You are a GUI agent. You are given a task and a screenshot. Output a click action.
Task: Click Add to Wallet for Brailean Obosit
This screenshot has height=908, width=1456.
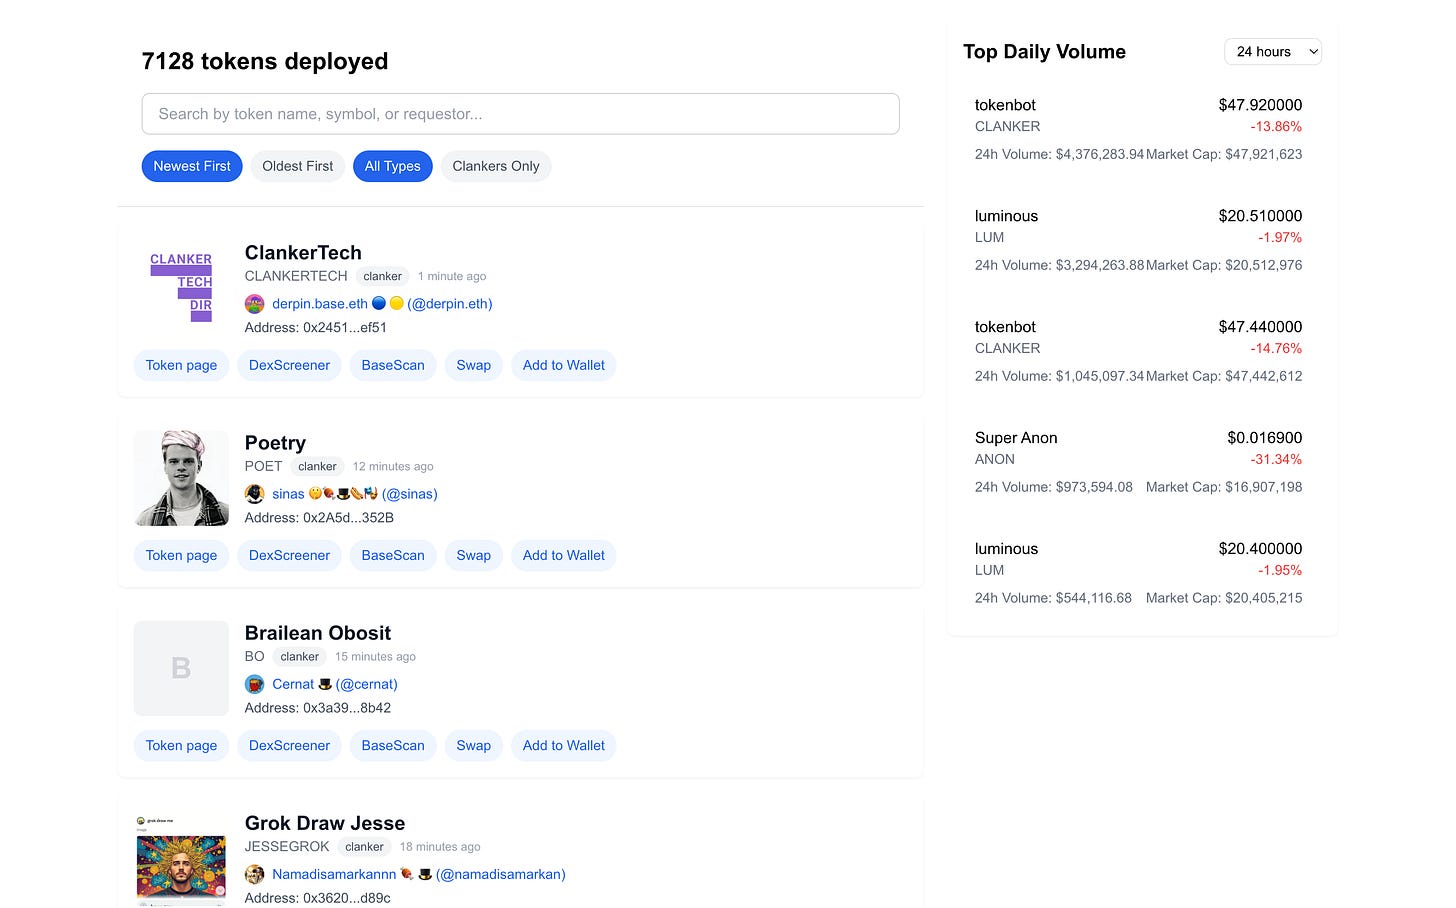564,745
